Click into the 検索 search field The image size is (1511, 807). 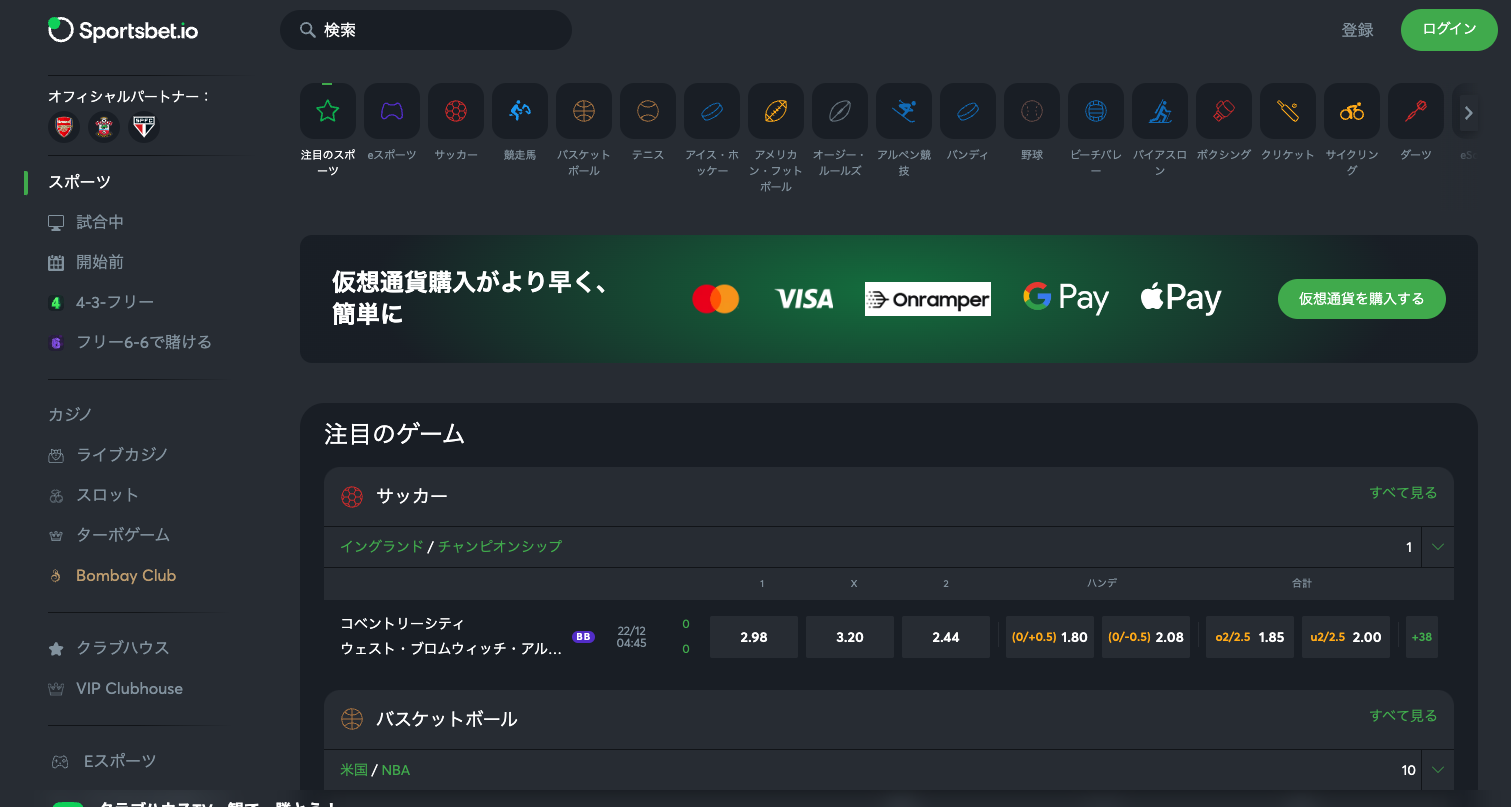(426, 30)
